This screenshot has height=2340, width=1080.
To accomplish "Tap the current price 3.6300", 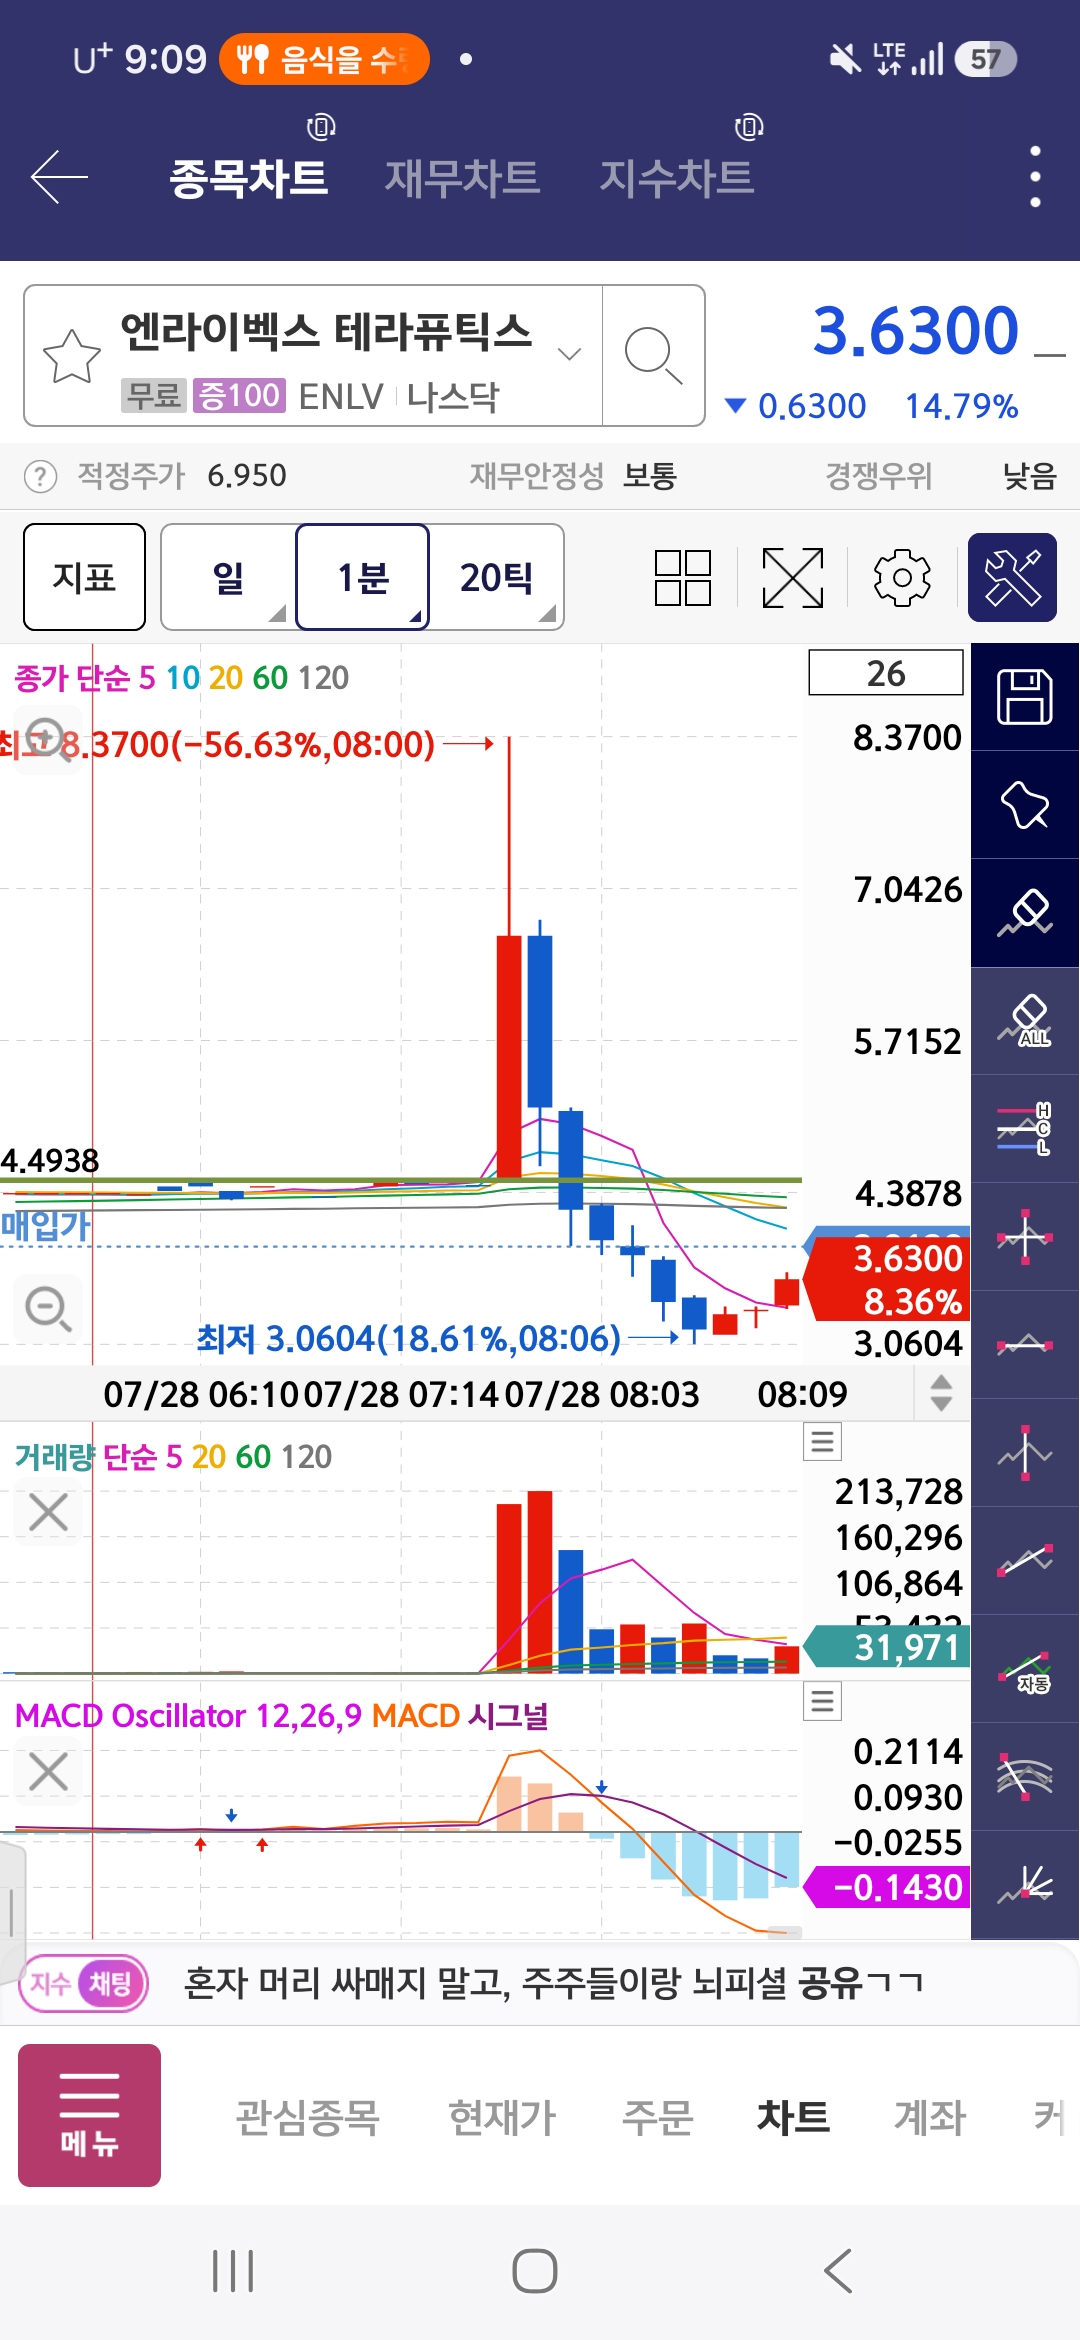I will (x=915, y=331).
